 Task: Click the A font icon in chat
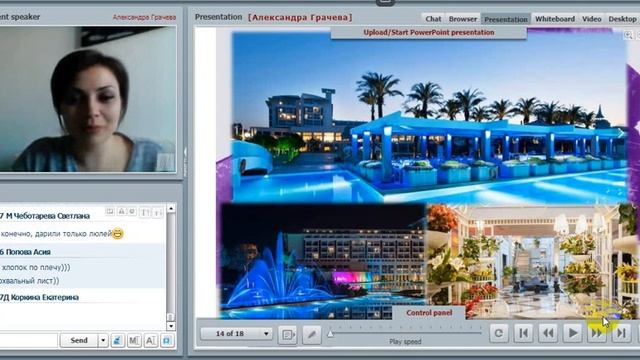(150, 340)
